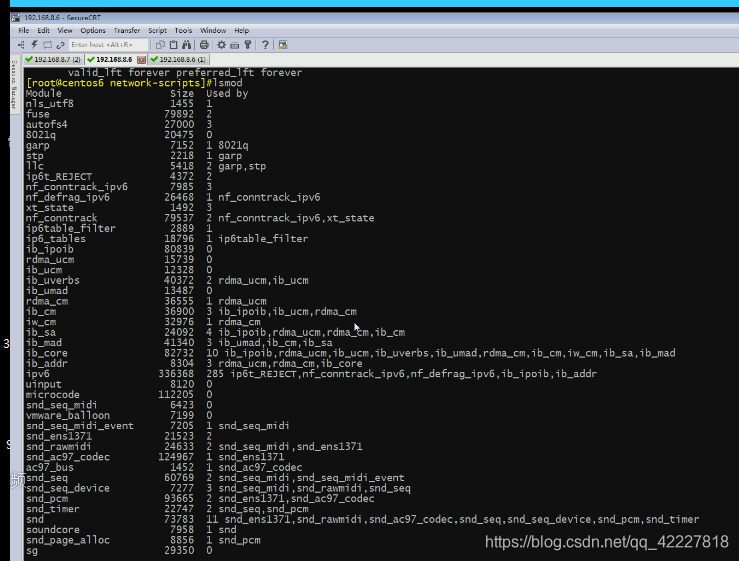Image resolution: width=739 pixels, height=561 pixels.
Task: Click the autofs4 module name
Action: pos(47,124)
